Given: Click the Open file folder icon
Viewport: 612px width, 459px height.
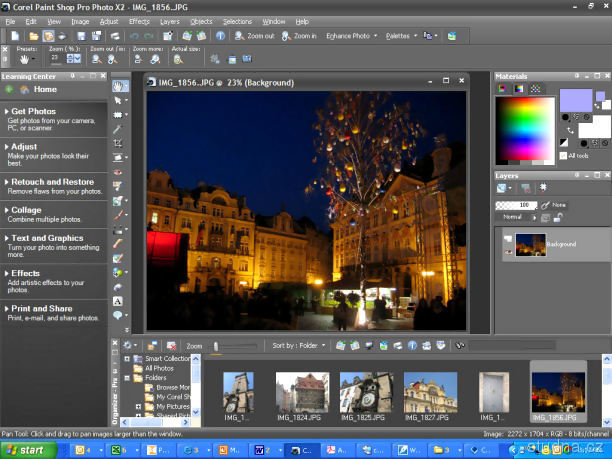Looking at the screenshot, I should tap(33, 36).
